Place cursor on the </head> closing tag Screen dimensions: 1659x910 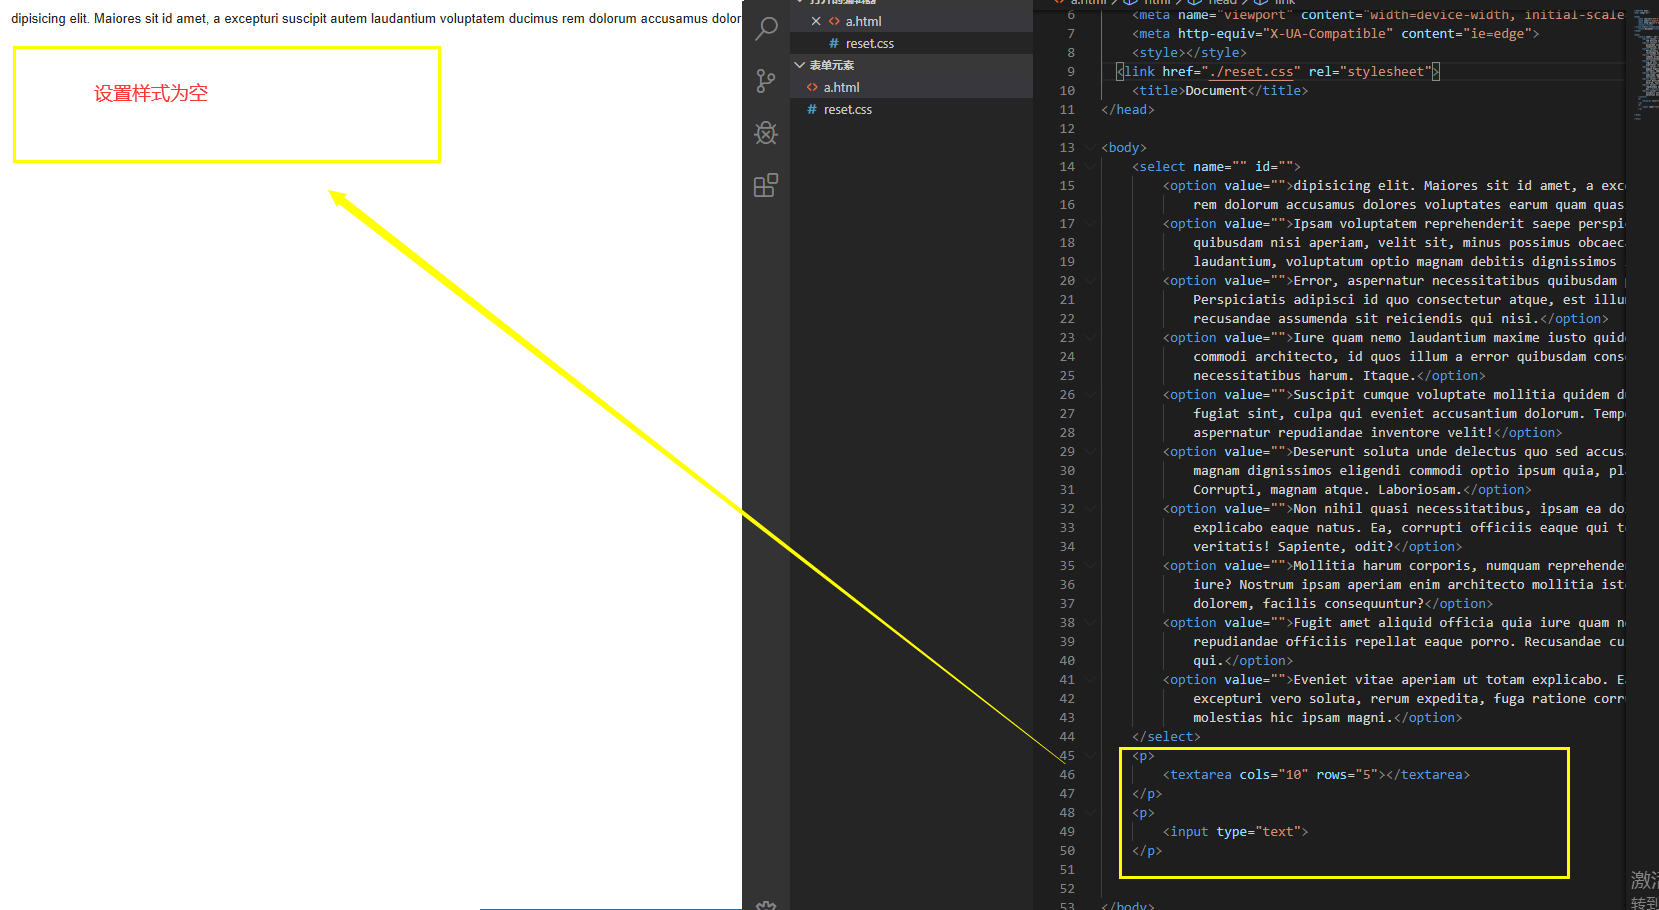point(1127,109)
